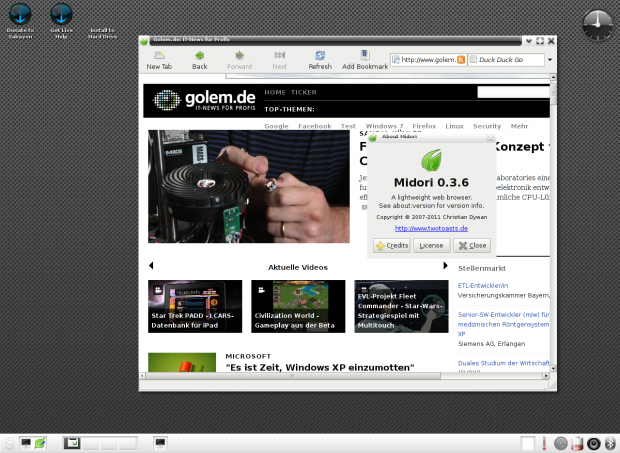Click the green Microsoft article thumbnail
The height and width of the screenshot is (453, 620).
tap(182, 362)
